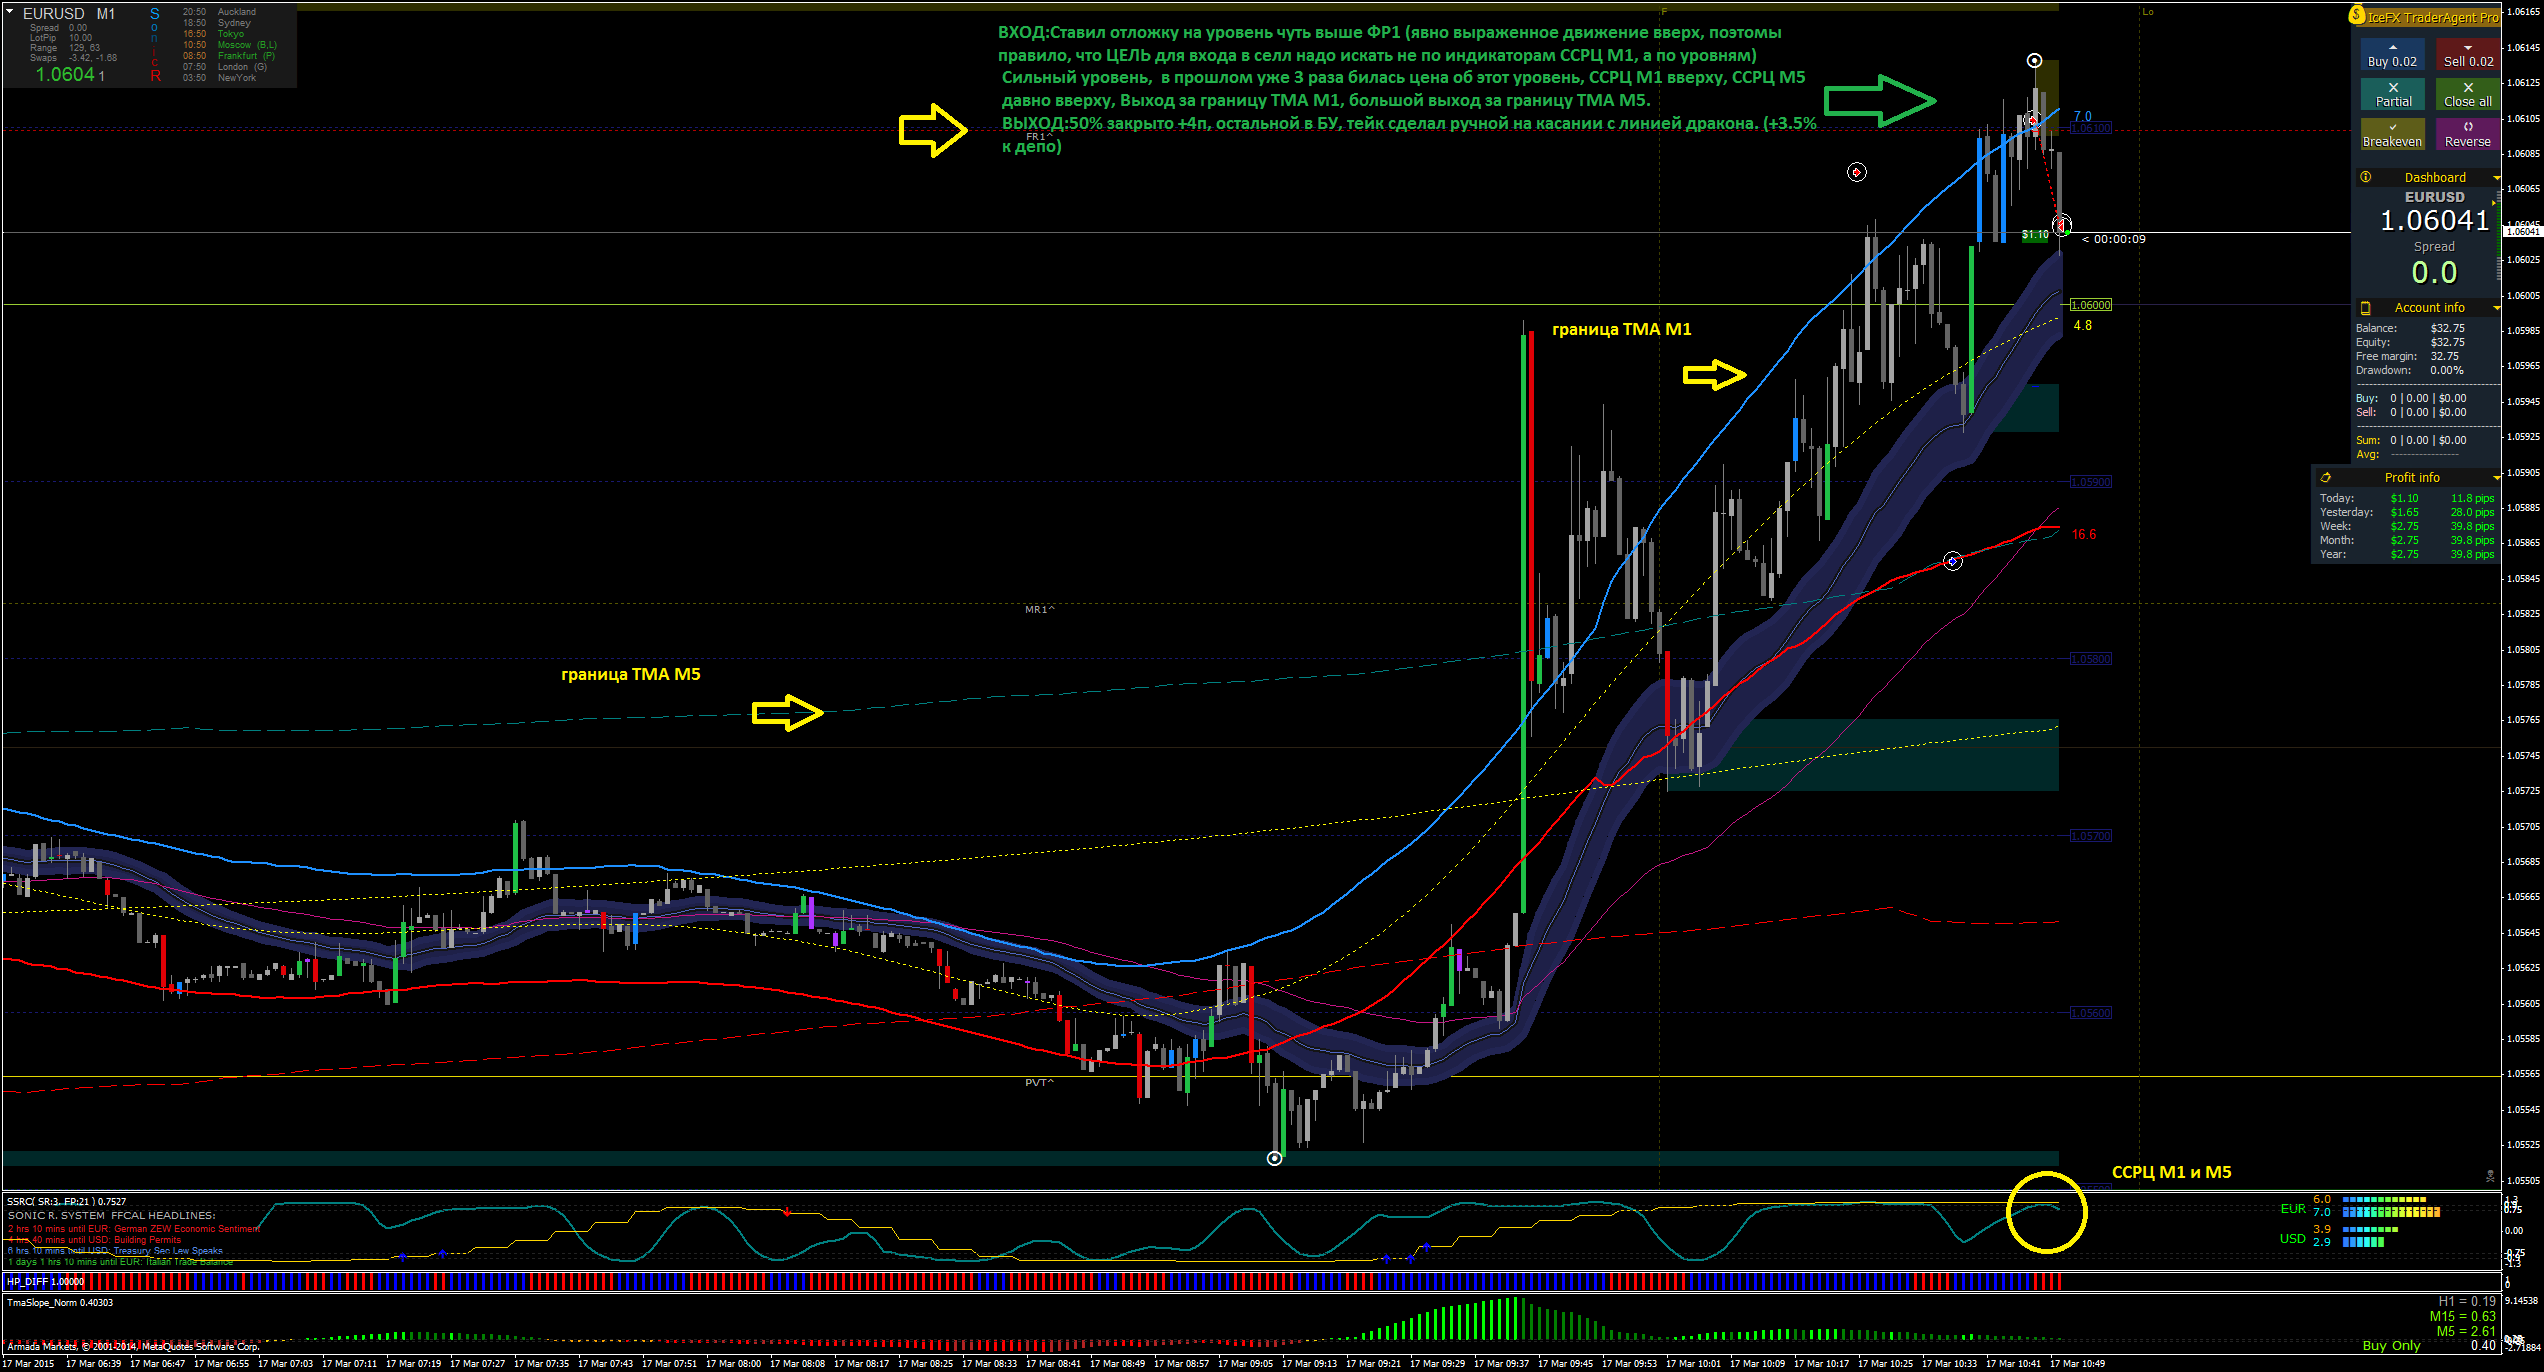This screenshot has width=2544, height=1372.
Task: Click the 1.05700 price level label
Action: coord(2090,836)
